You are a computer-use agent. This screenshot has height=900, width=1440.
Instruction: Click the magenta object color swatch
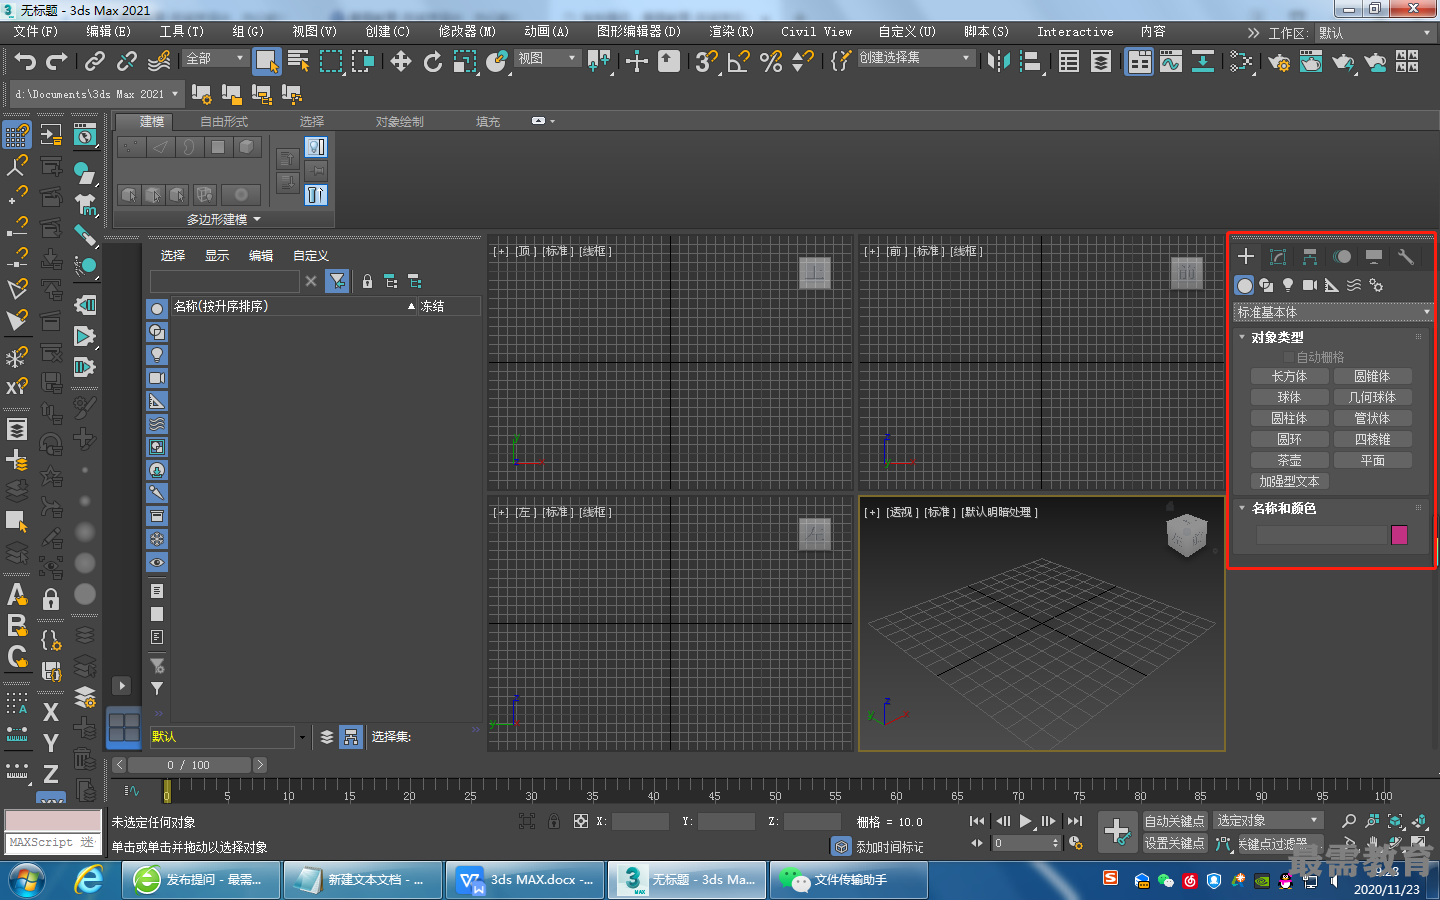pos(1399,535)
